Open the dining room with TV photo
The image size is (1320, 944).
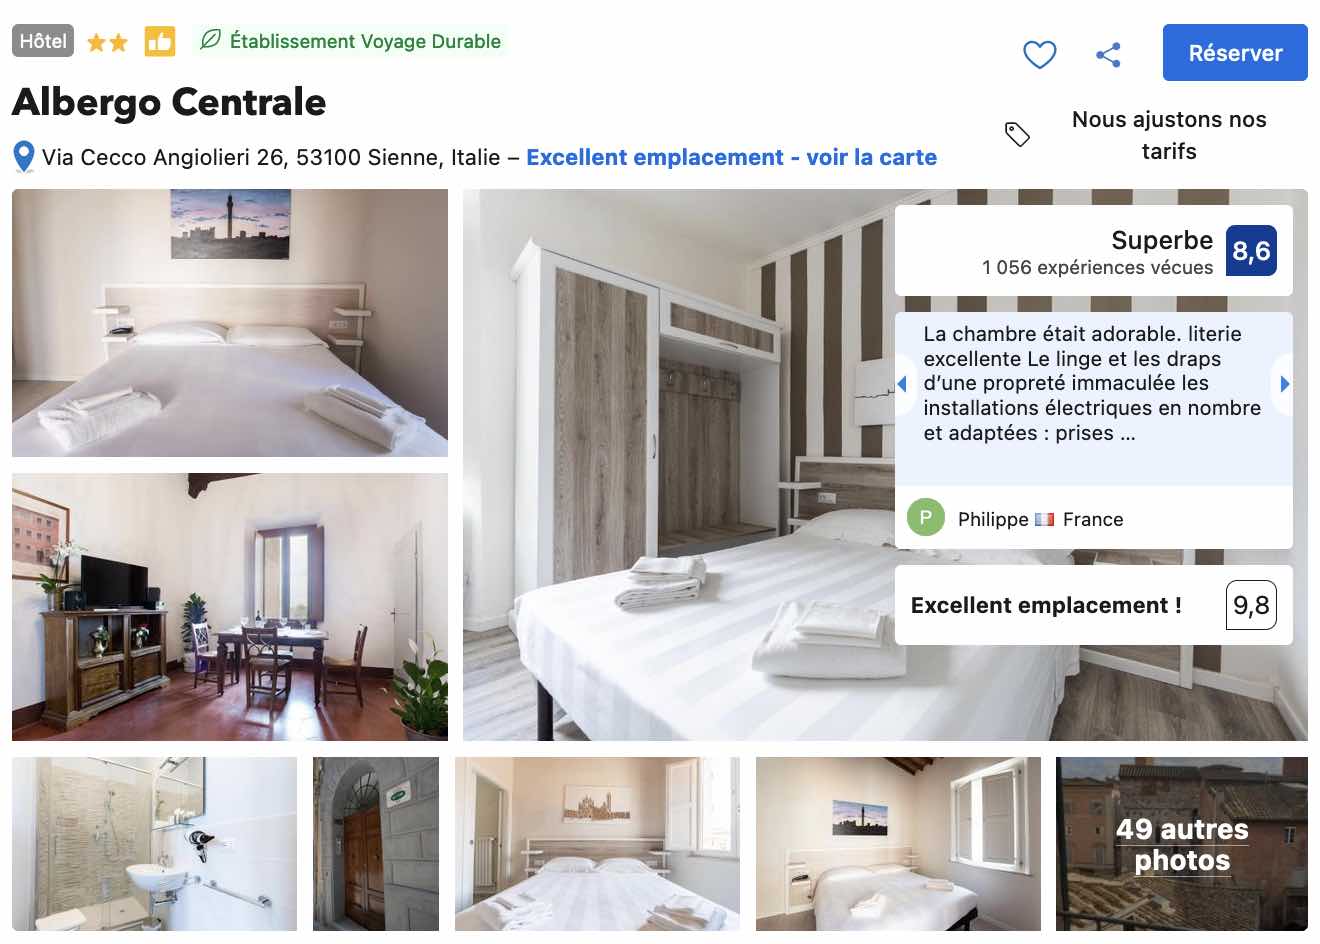(x=230, y=607)
